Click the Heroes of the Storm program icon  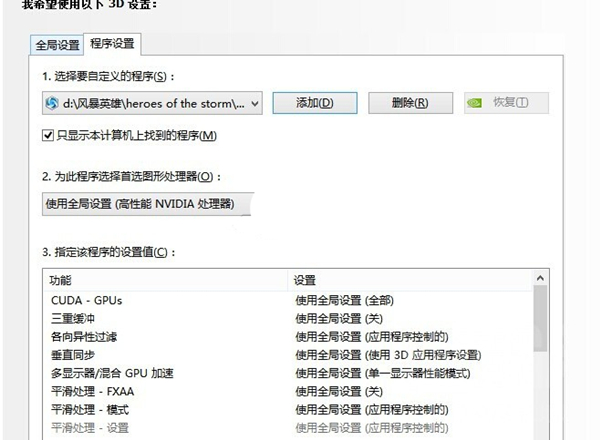[53, 103]
